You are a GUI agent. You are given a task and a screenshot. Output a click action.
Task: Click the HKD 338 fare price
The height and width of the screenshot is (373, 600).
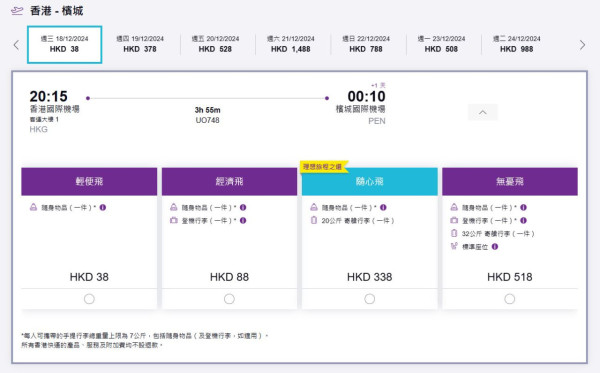point(370,277)
